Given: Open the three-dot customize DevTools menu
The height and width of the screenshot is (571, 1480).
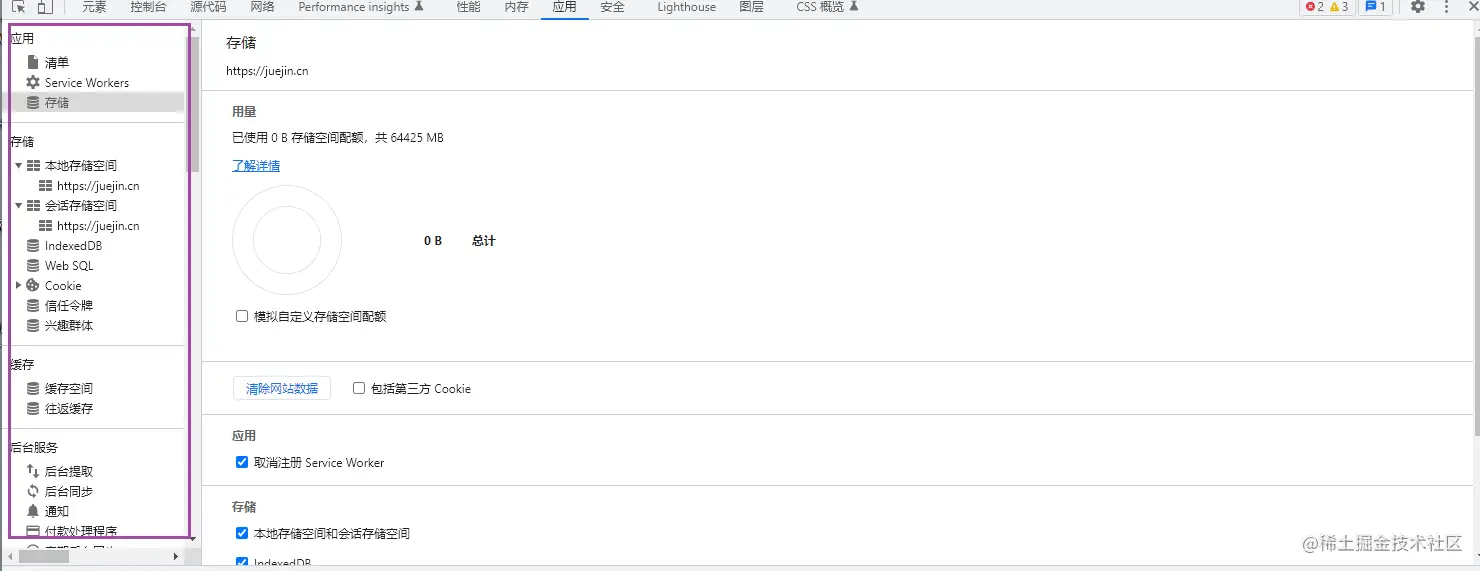Looking at the screenshot, I should 1446,7.
